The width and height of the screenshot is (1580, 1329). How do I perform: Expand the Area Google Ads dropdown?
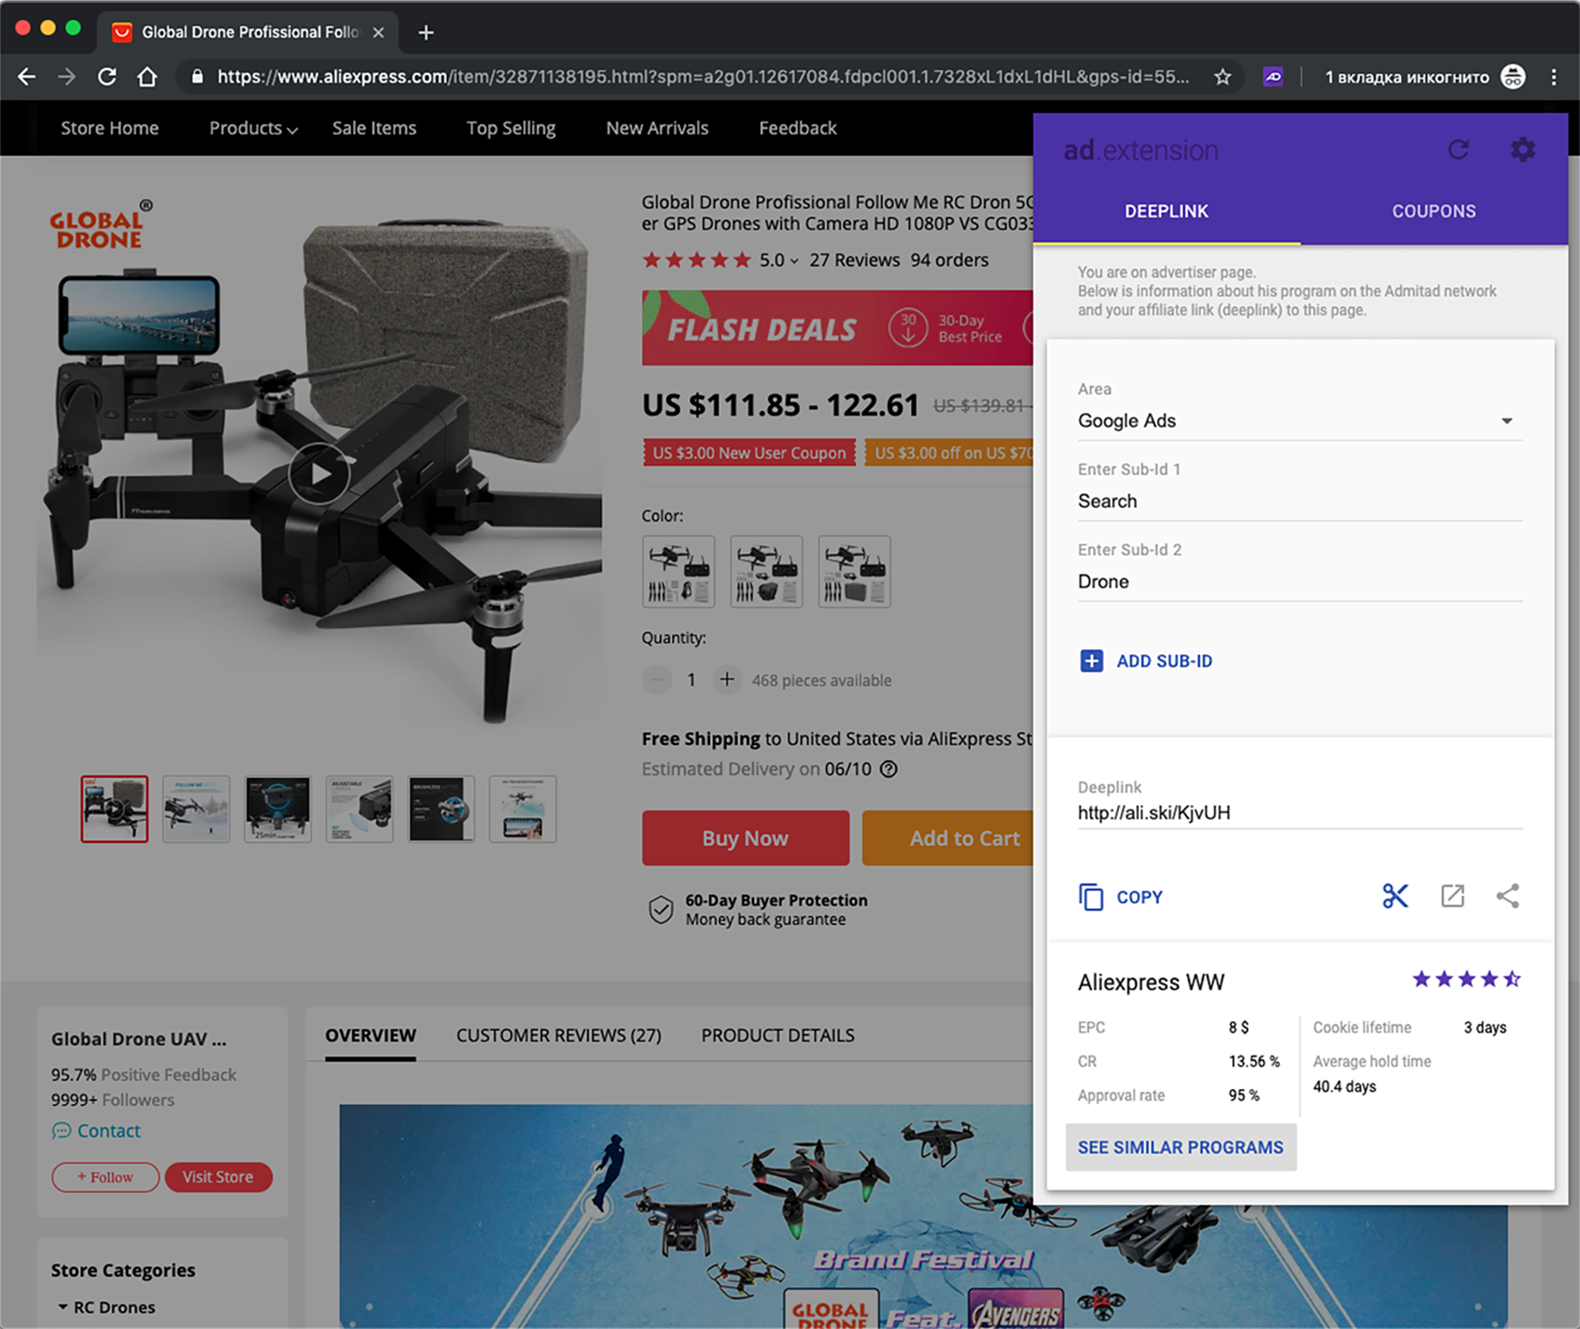click(1299, 421)
